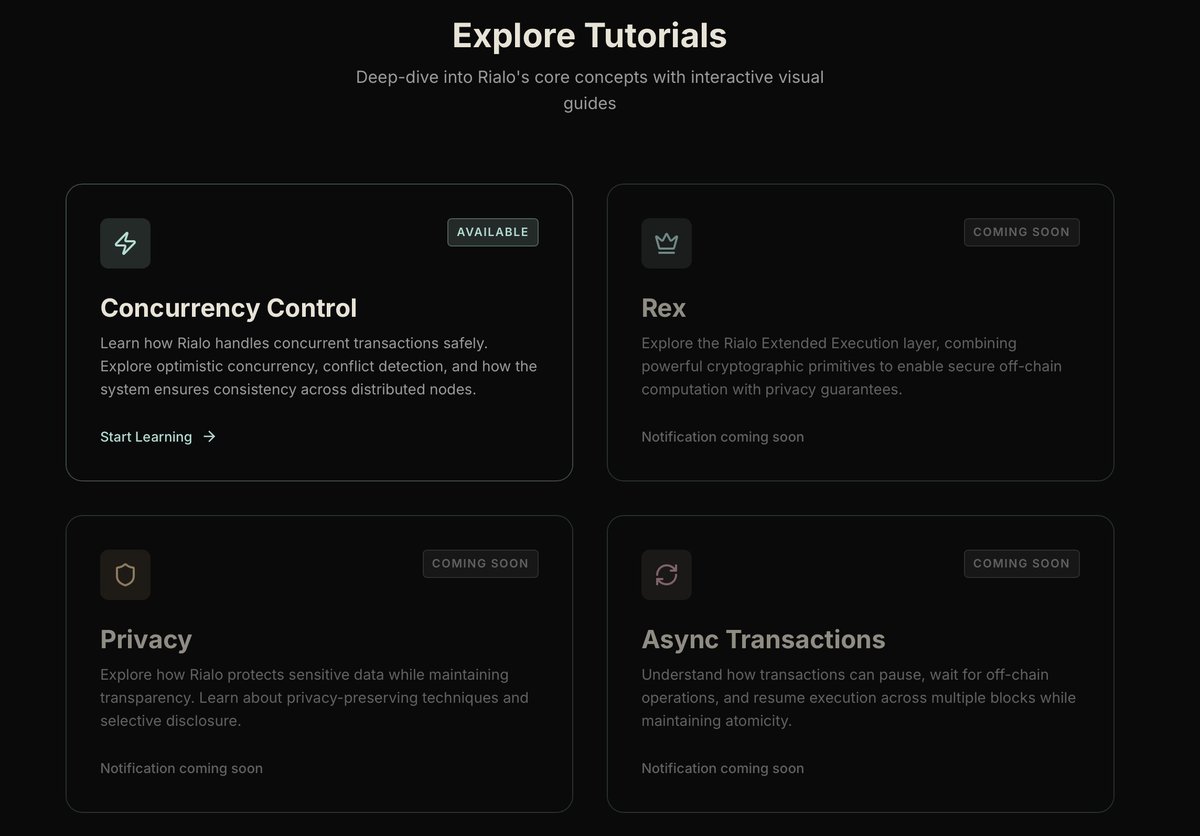Open the Concurrency Control tutorial title
The width and height of the screenshot is (1200, 836).
point(228,308)
